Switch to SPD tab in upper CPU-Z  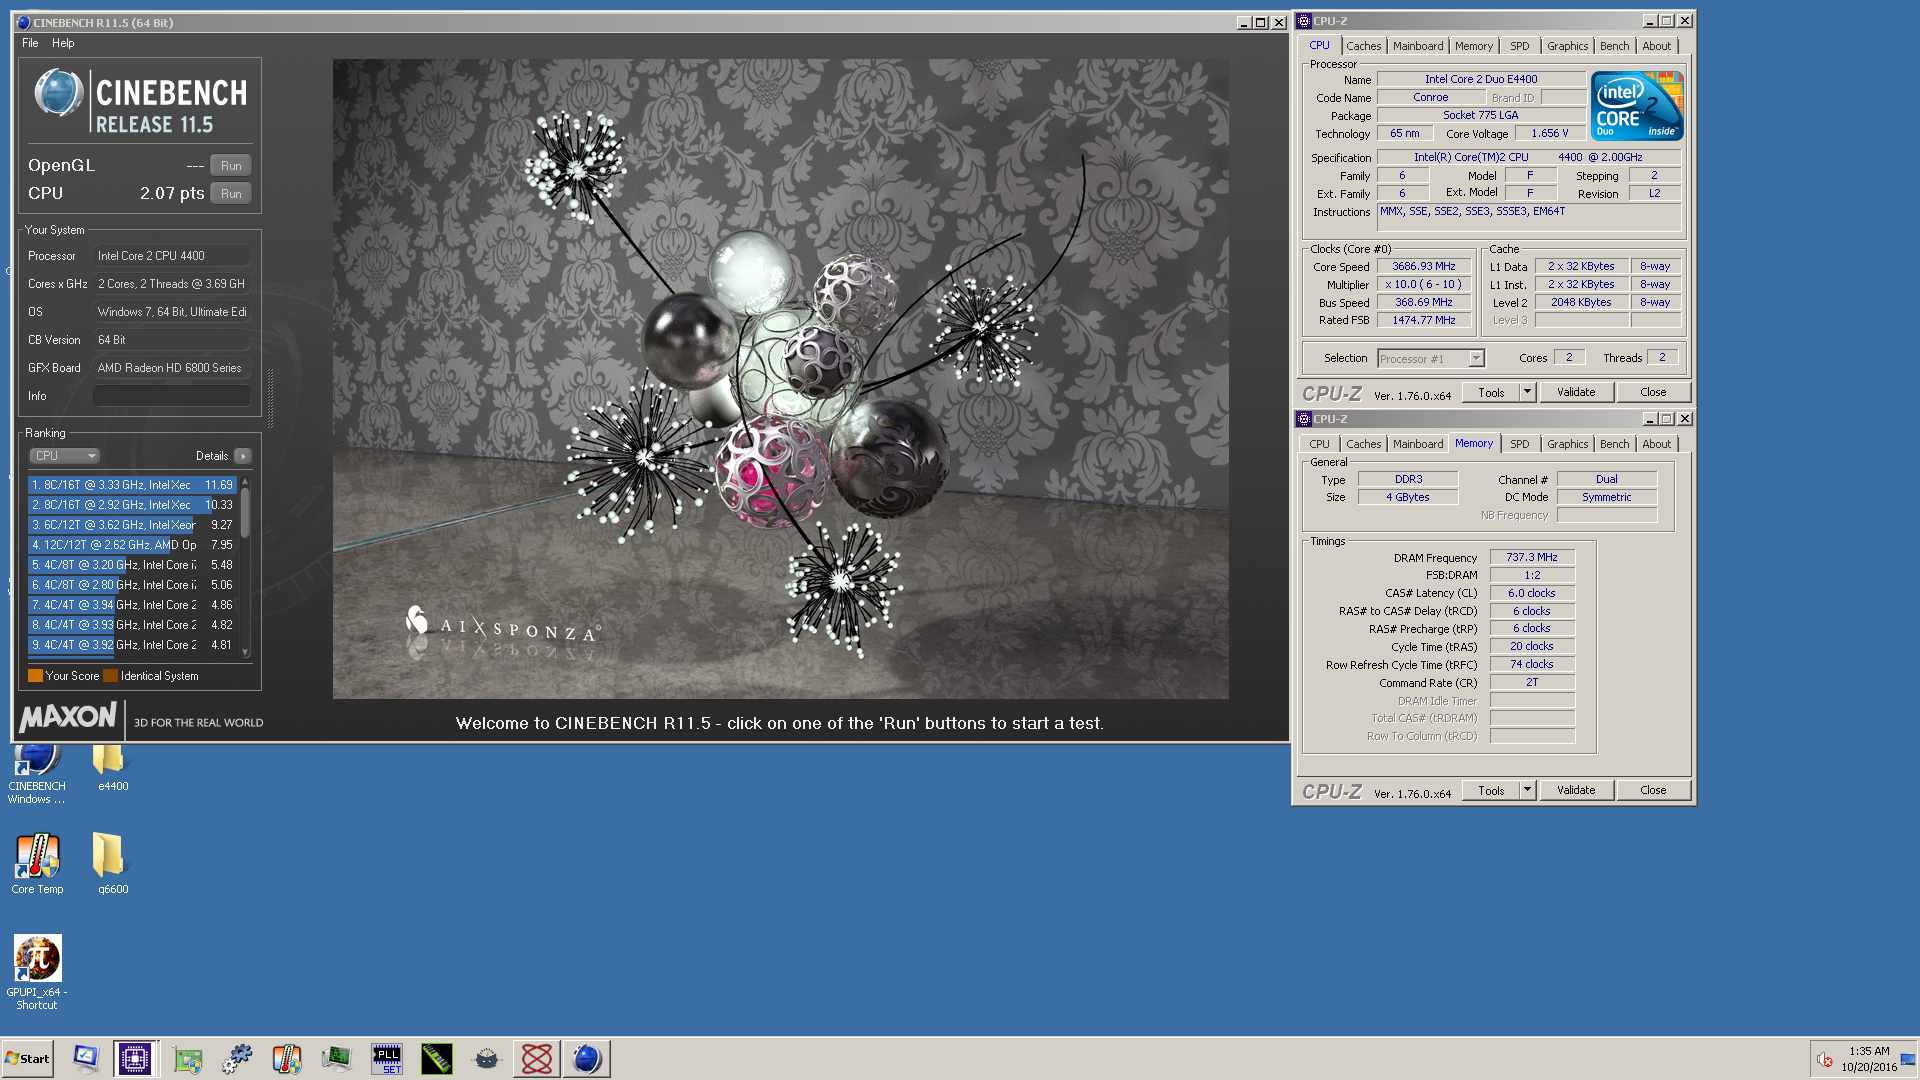tap(1519, 46)
